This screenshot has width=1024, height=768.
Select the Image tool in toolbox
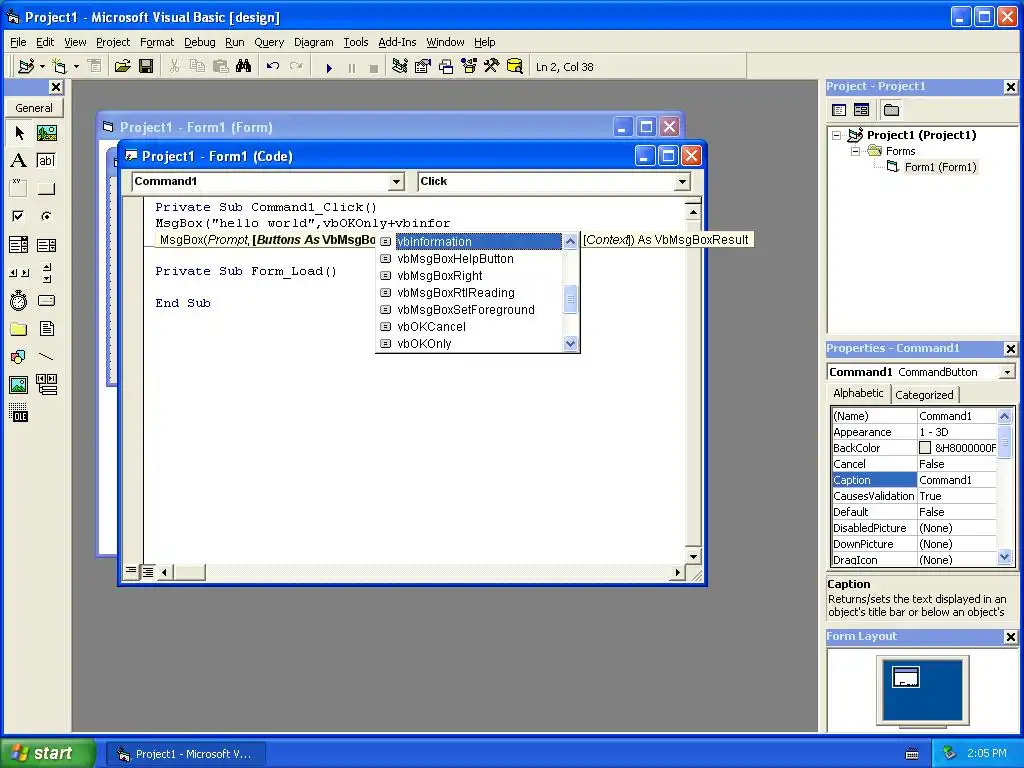pos(19,385)
